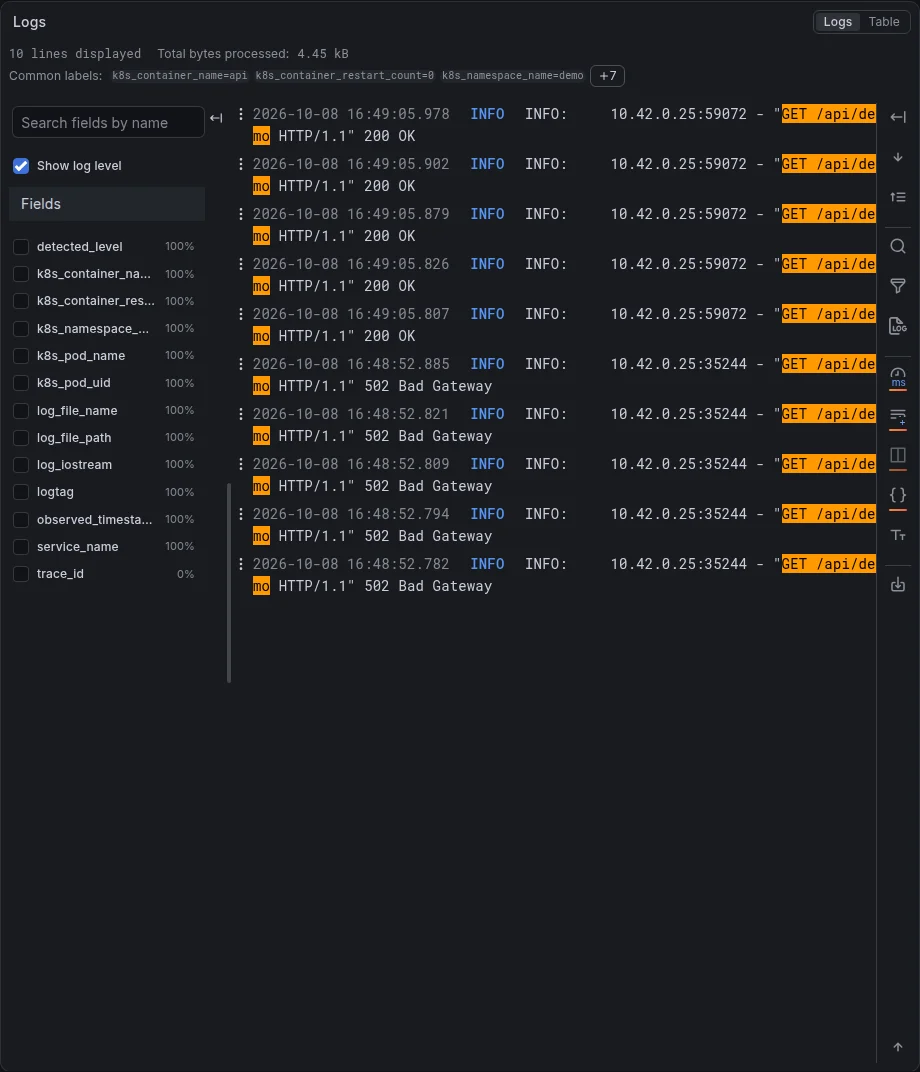Click the Fields section header
This screenshot has width=920, height=1072.
point(107,204)
